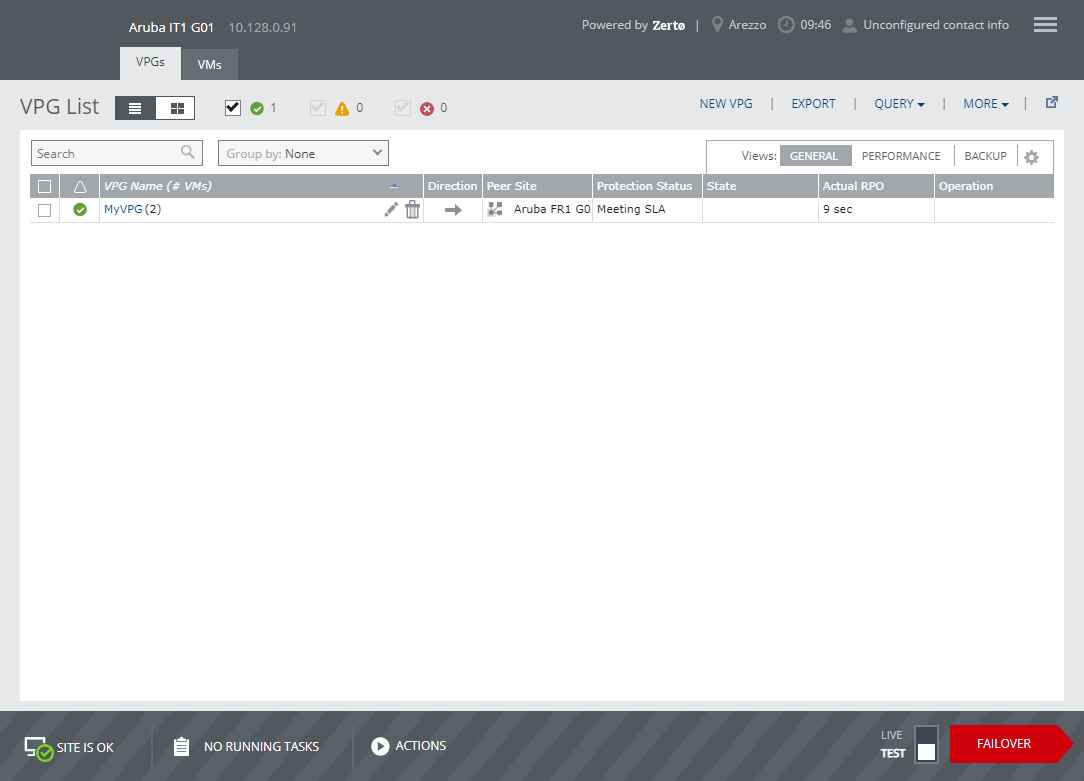Delete MyVPG using the trash icon
Image resolution: width=1084 pixels, height=781 pixels.
(x=413, y=209)
